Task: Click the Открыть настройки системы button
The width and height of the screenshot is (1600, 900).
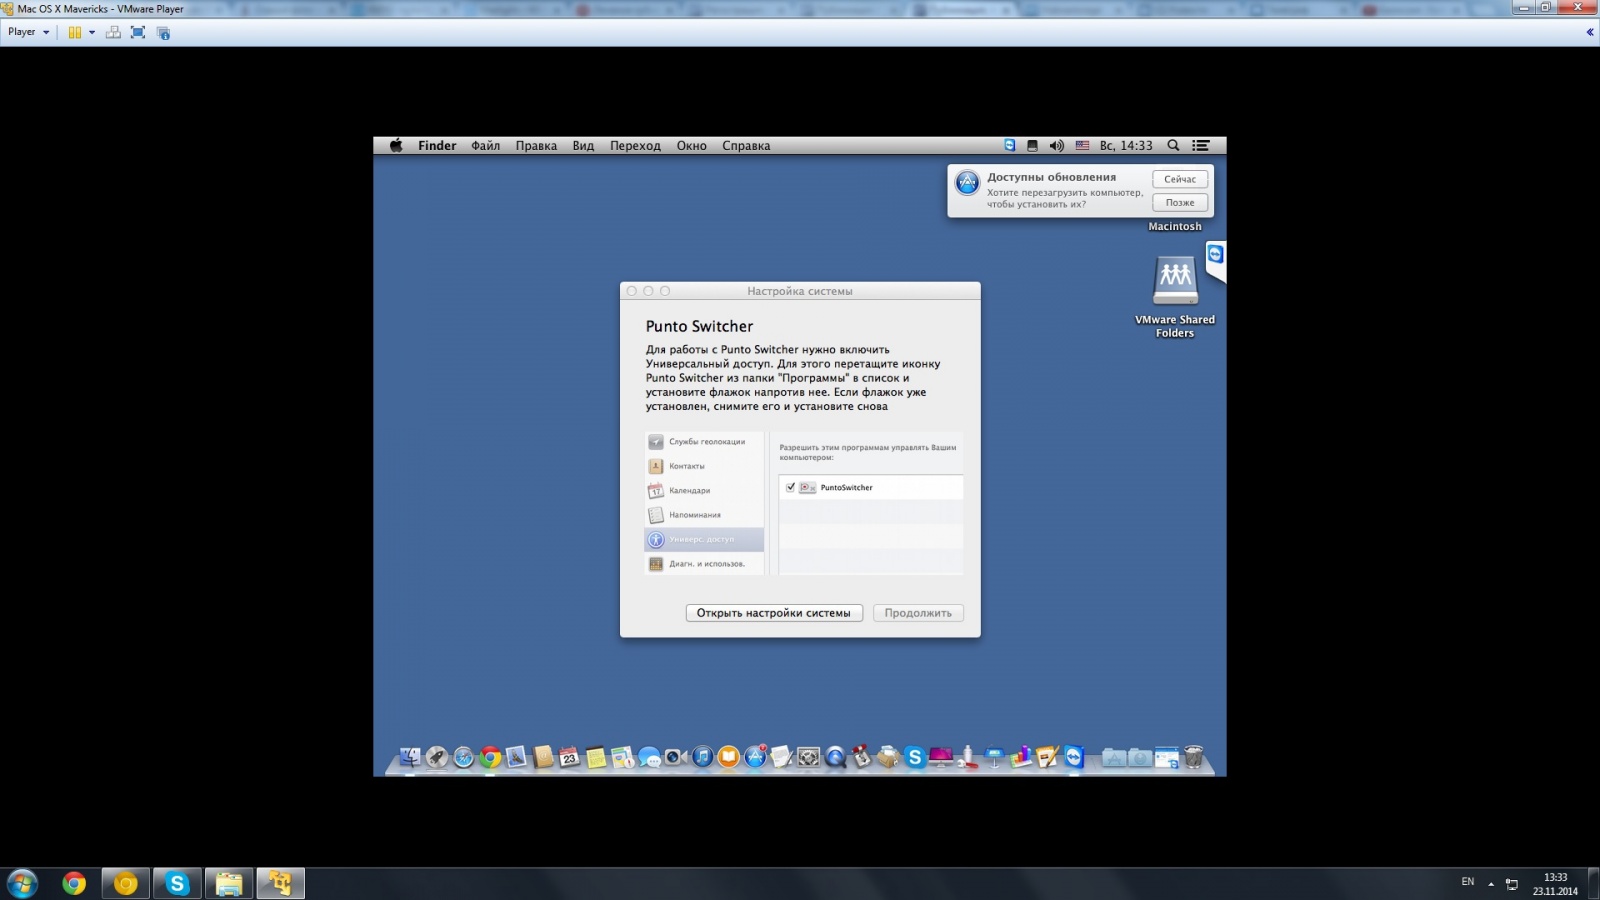Action: [x=773, y=613]
